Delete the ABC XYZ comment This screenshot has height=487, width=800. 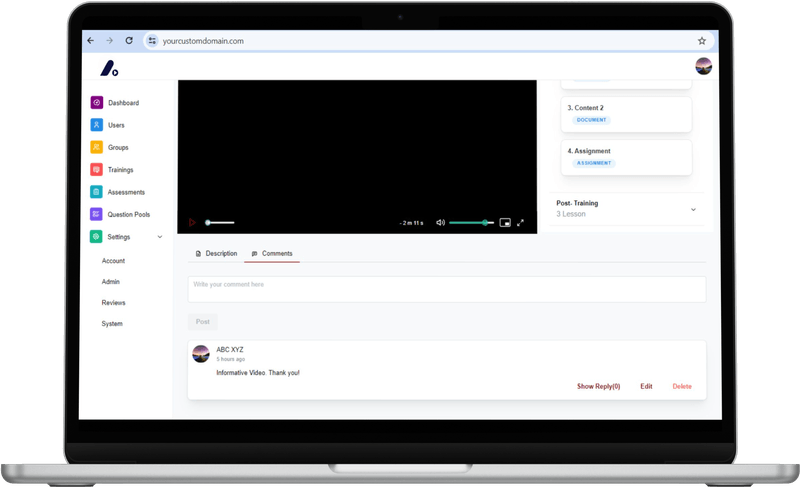681,386
